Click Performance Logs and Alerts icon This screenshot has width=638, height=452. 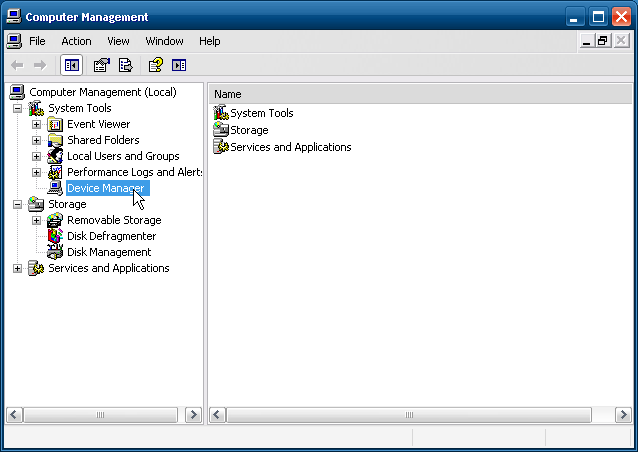coord(55,172)
